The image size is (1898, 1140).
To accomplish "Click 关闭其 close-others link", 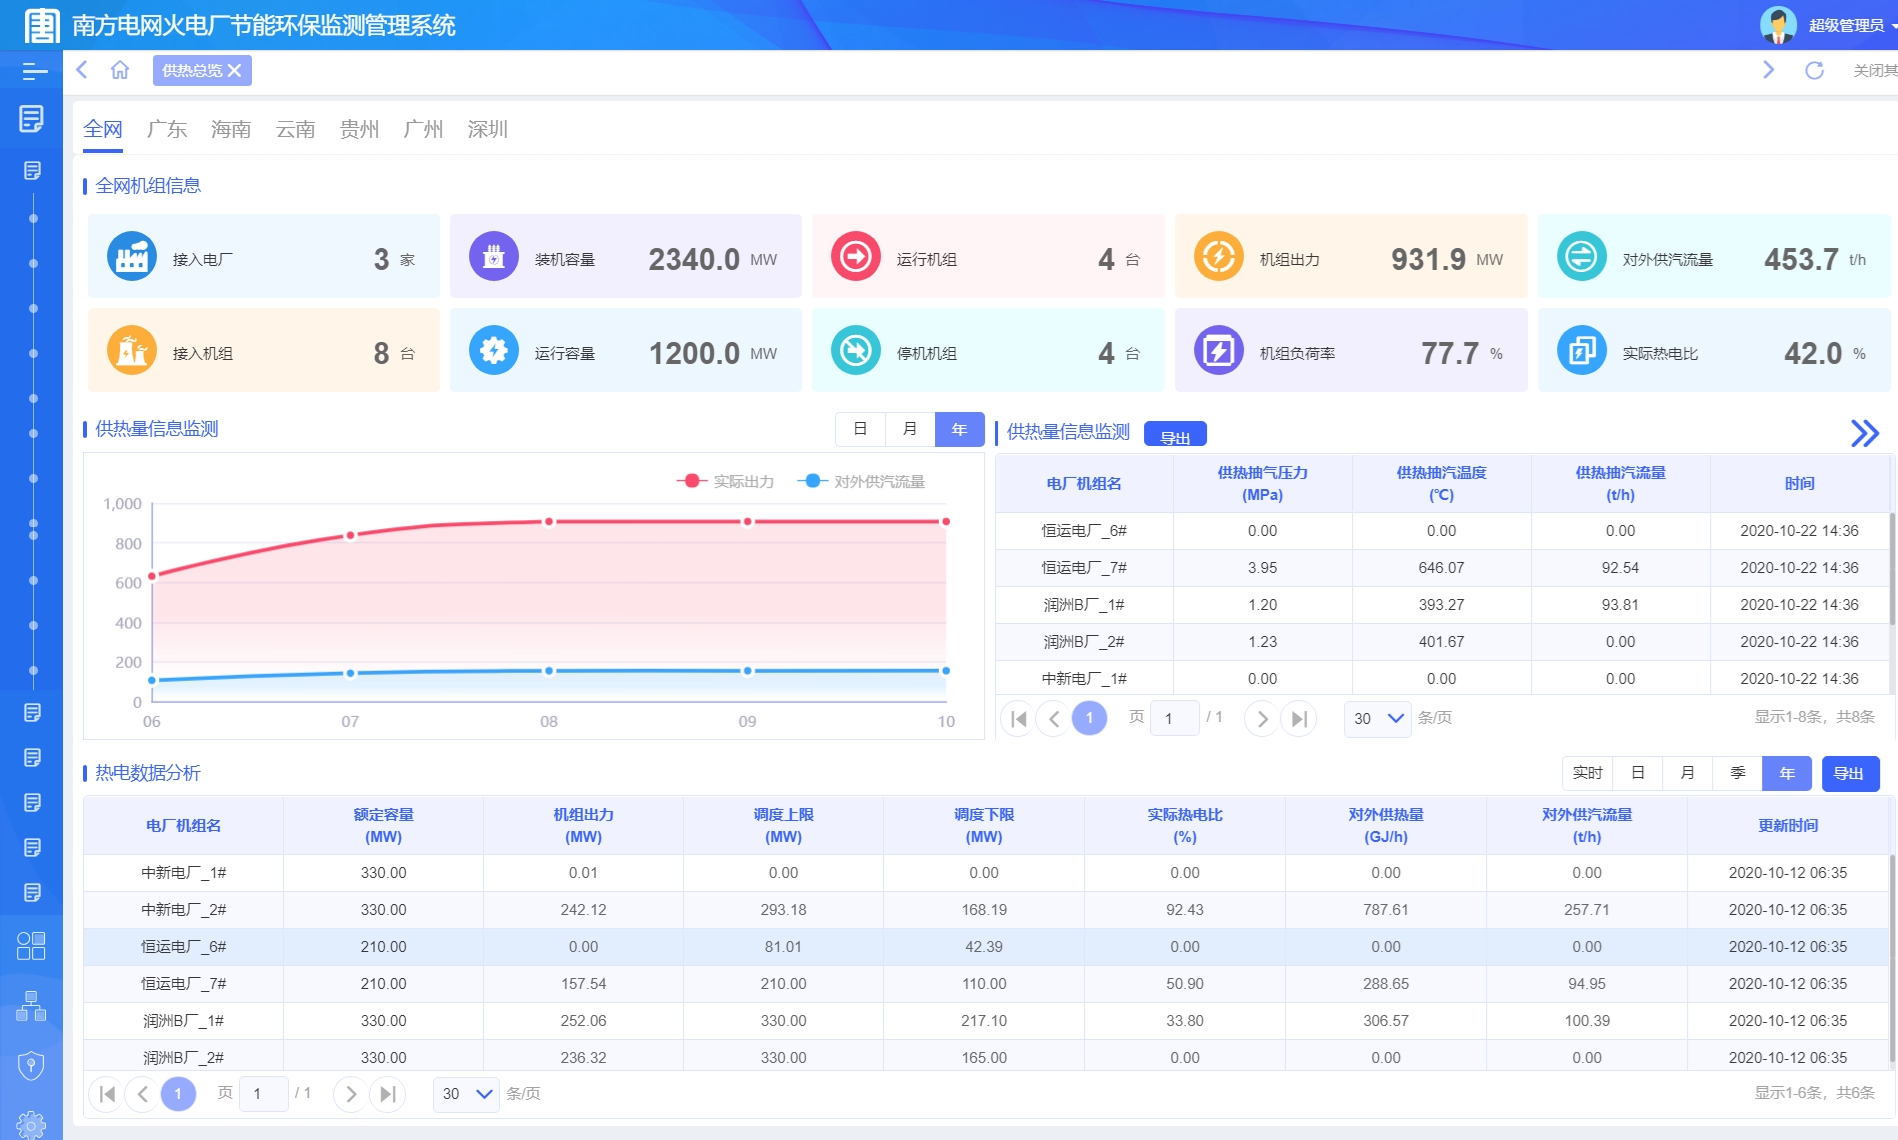I will point(1875,70).
